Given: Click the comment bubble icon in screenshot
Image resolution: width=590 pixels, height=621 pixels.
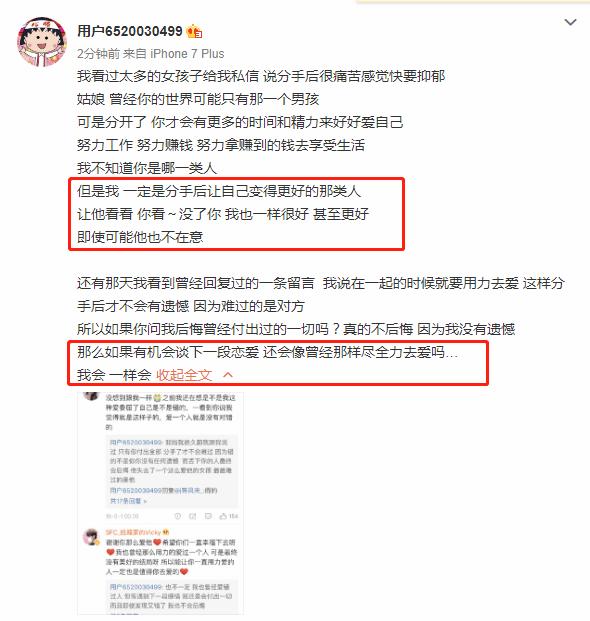Looking at the screenshot, I should pyautogui.click(x=208, y=516).
